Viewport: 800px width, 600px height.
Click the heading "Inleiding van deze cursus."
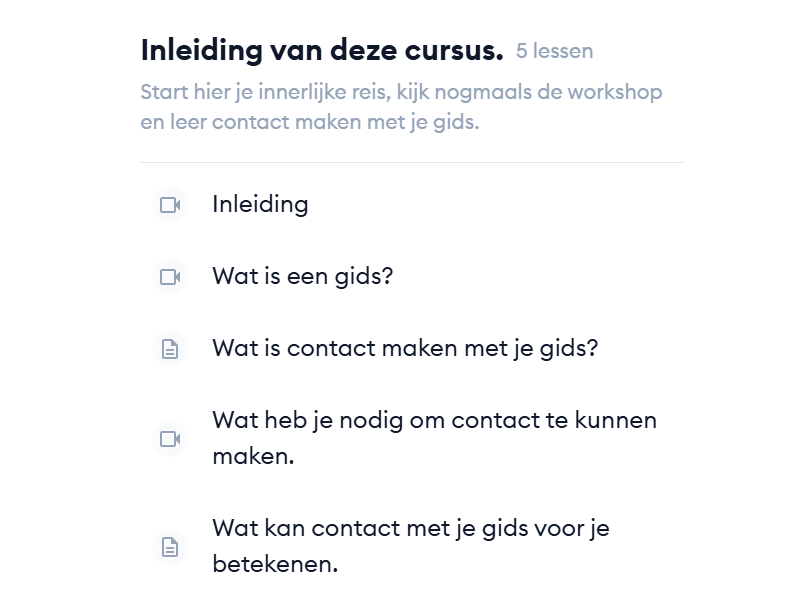[321, 49]
